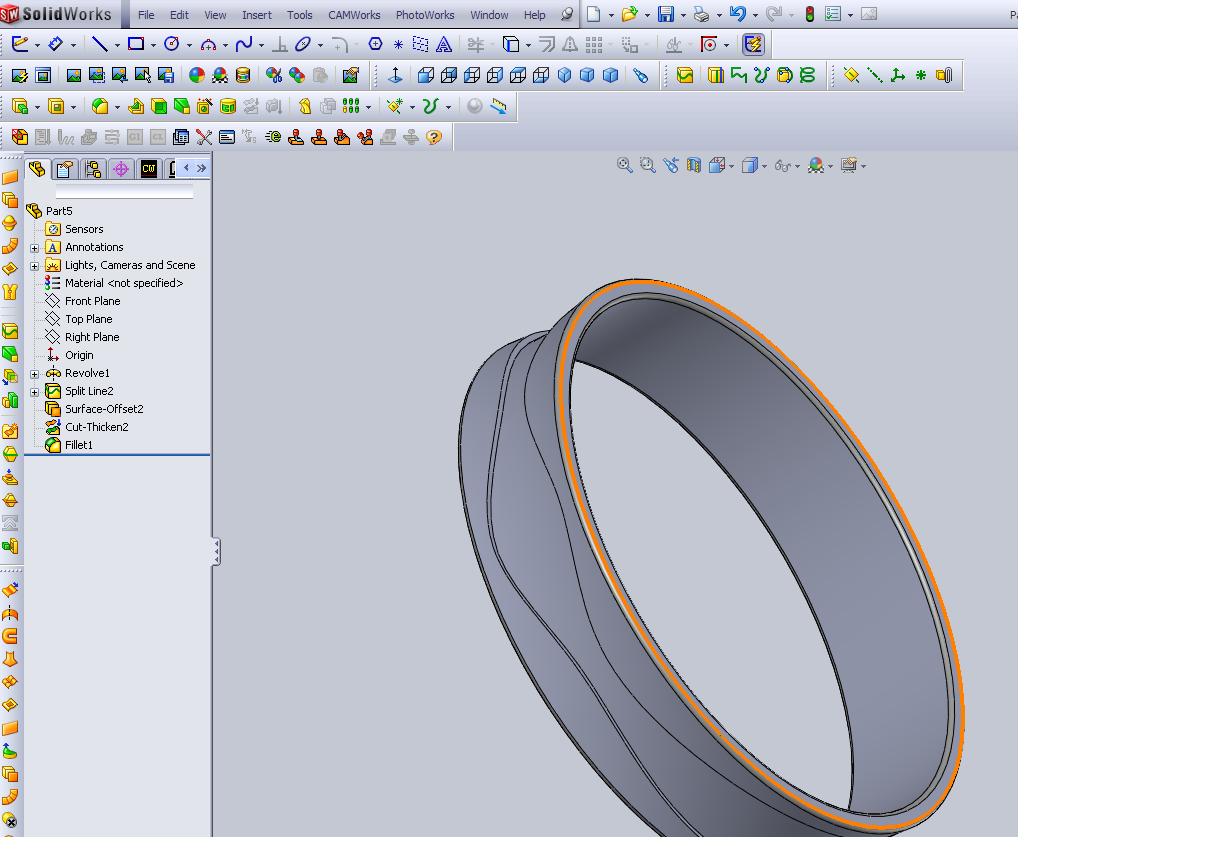This screenshot has height=868, width=1215.
Task: Select Fillet1 in the feature tree
Action: tap(79, 445)
